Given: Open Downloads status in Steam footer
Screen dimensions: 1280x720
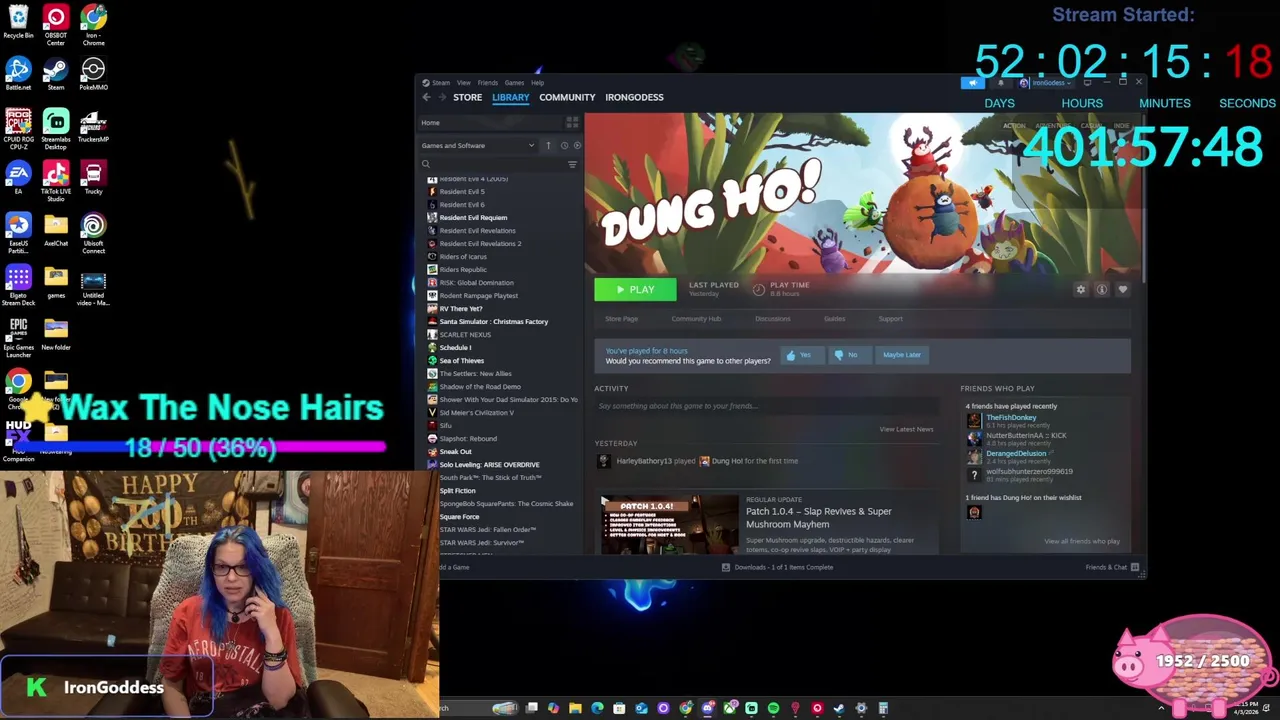Looking at the screenshot, I should [x=777, y=567].
